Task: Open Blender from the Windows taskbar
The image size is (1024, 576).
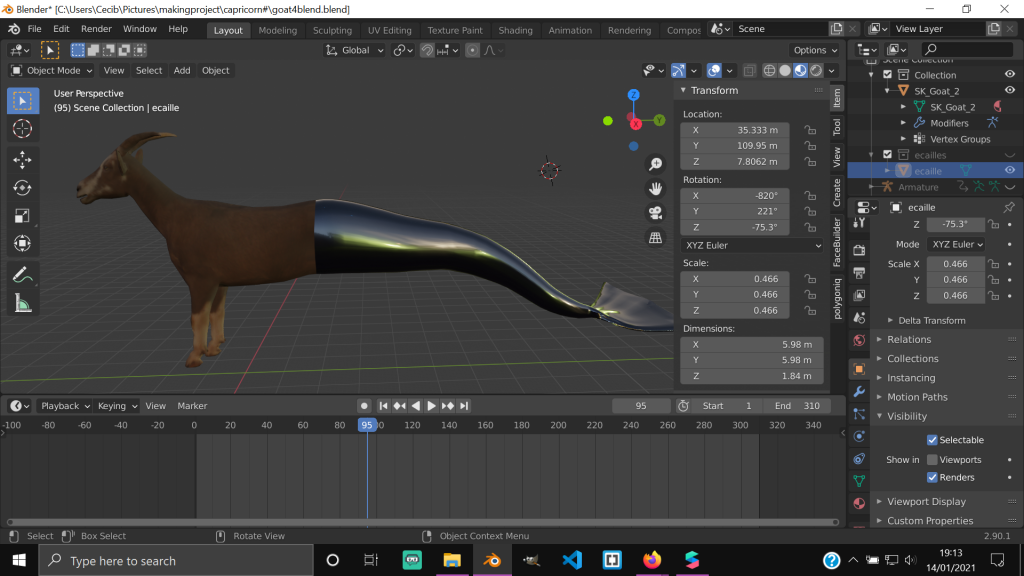Action: [492, 560]
